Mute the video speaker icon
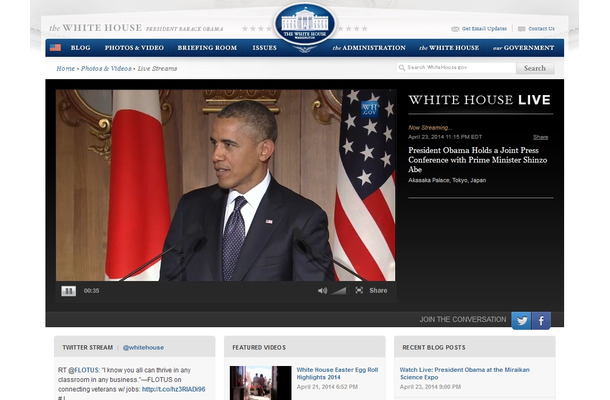Screen dimensions: 610x400 click(322, 291)
